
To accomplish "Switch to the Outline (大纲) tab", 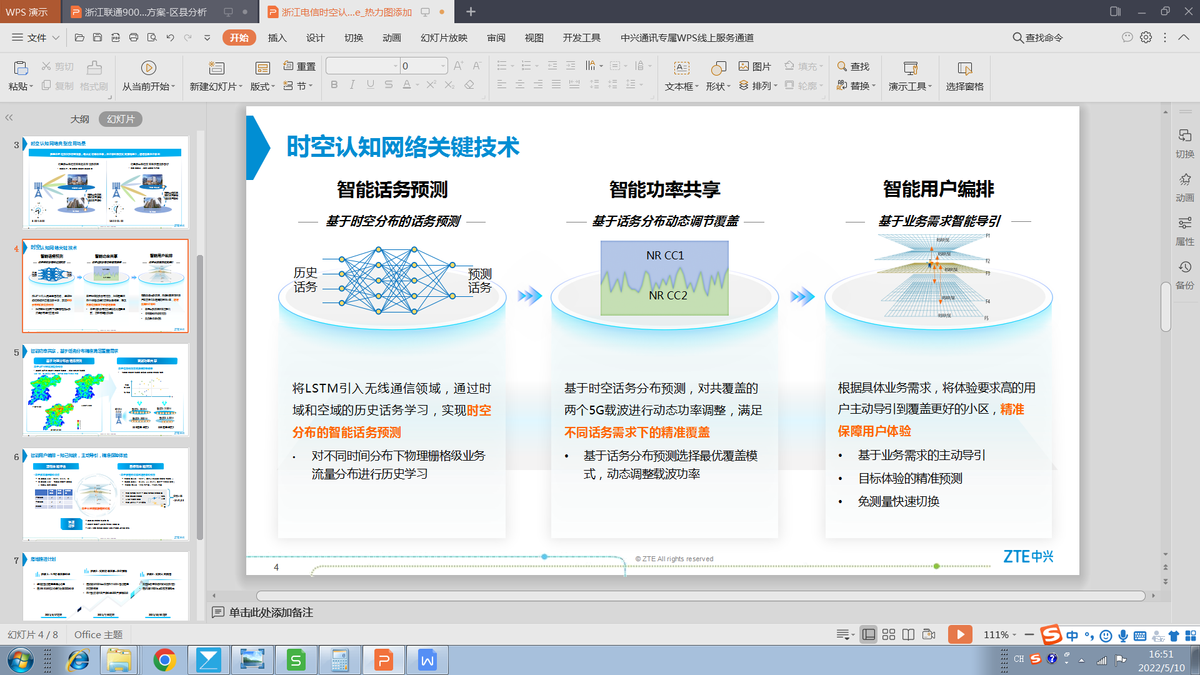I will click(79, 119).
